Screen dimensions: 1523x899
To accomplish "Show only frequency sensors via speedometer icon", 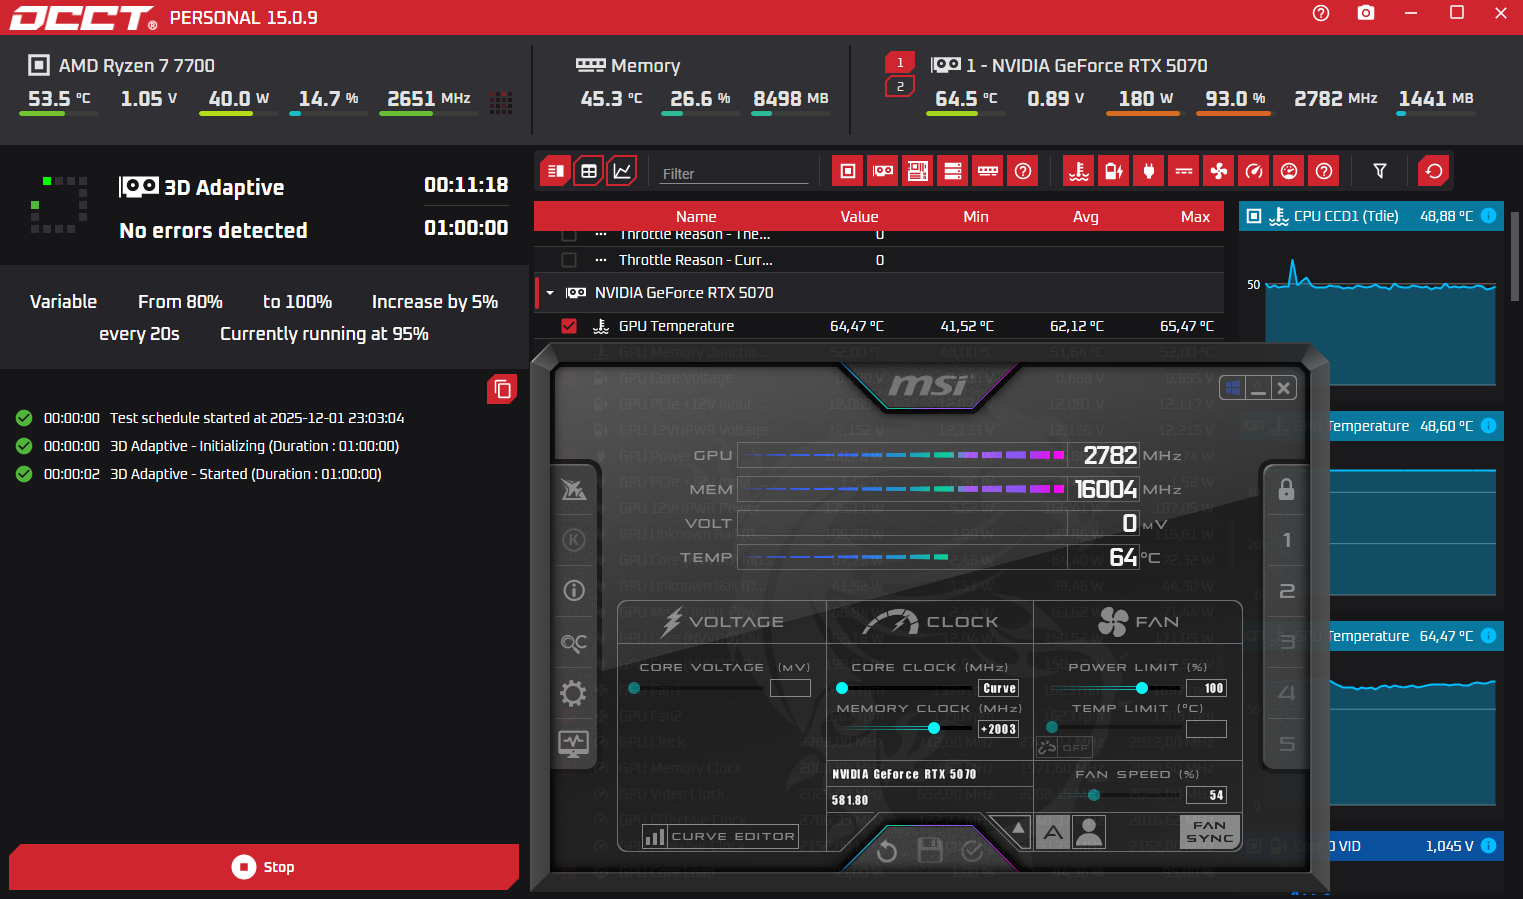I will tap(1254, 171).
